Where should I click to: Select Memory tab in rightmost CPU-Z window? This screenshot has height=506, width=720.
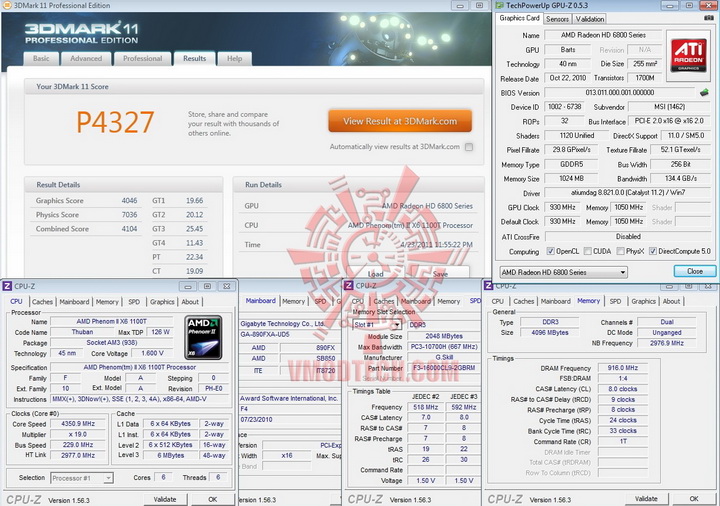[x=589, y=301]
